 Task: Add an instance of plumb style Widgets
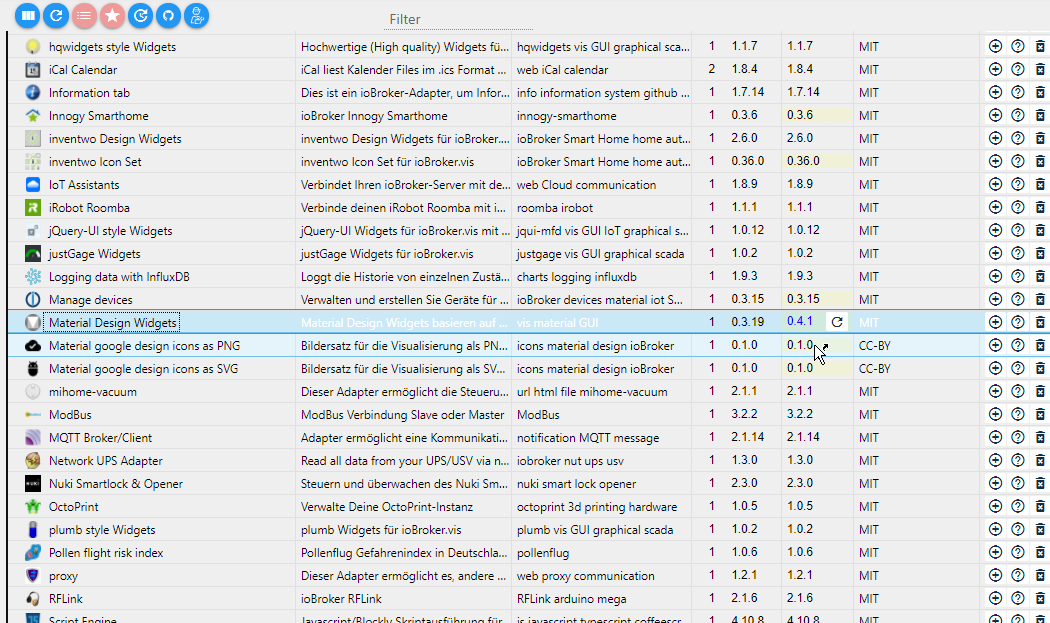(x=995, y=529)
